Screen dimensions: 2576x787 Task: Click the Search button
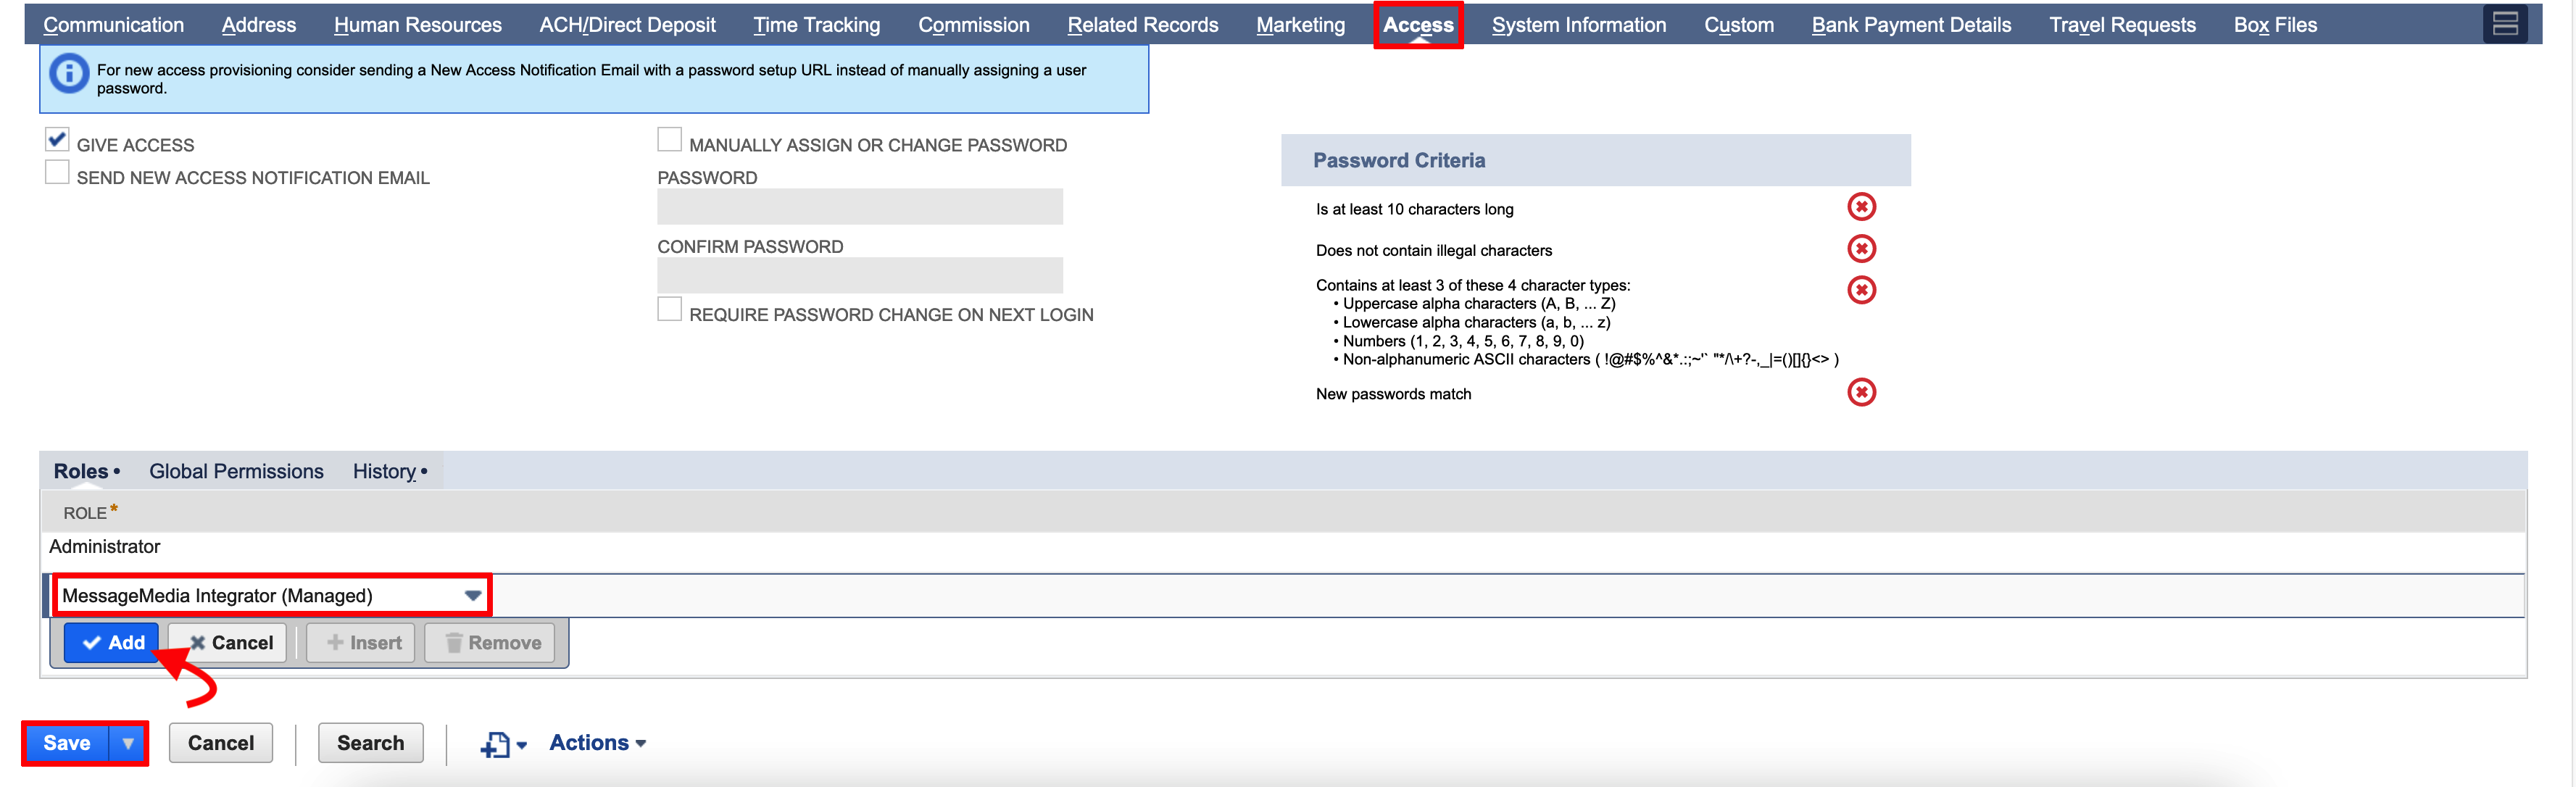(x=370, y=742)
